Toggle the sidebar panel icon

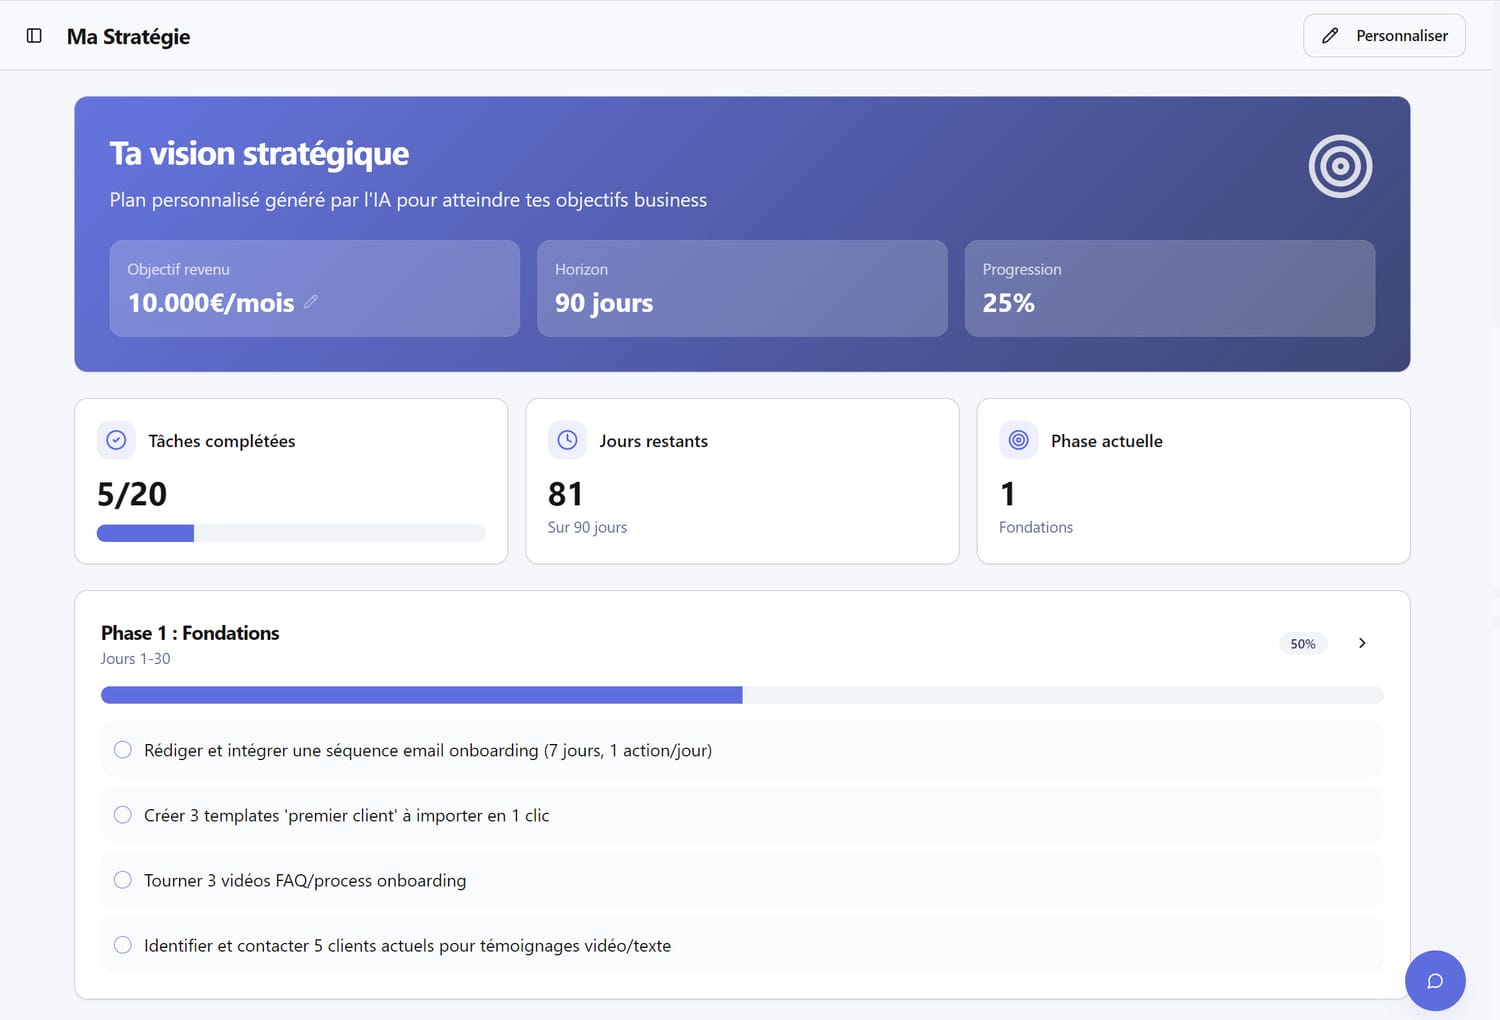coord(34,36)
